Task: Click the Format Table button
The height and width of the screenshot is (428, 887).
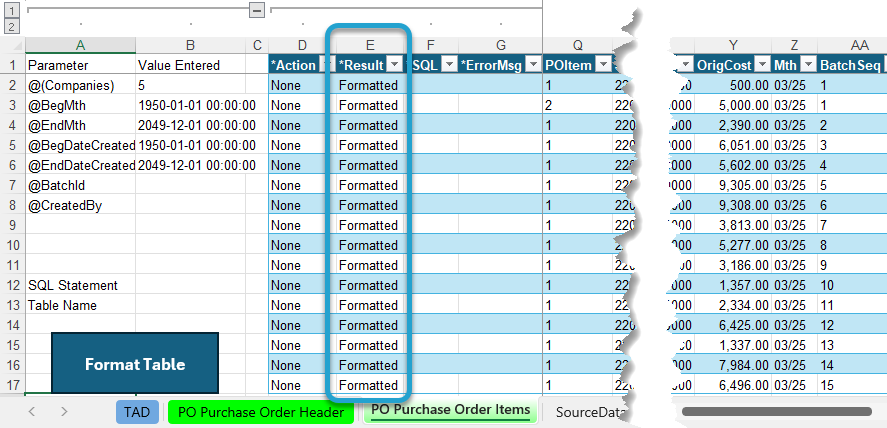Action: pos(135,364)
